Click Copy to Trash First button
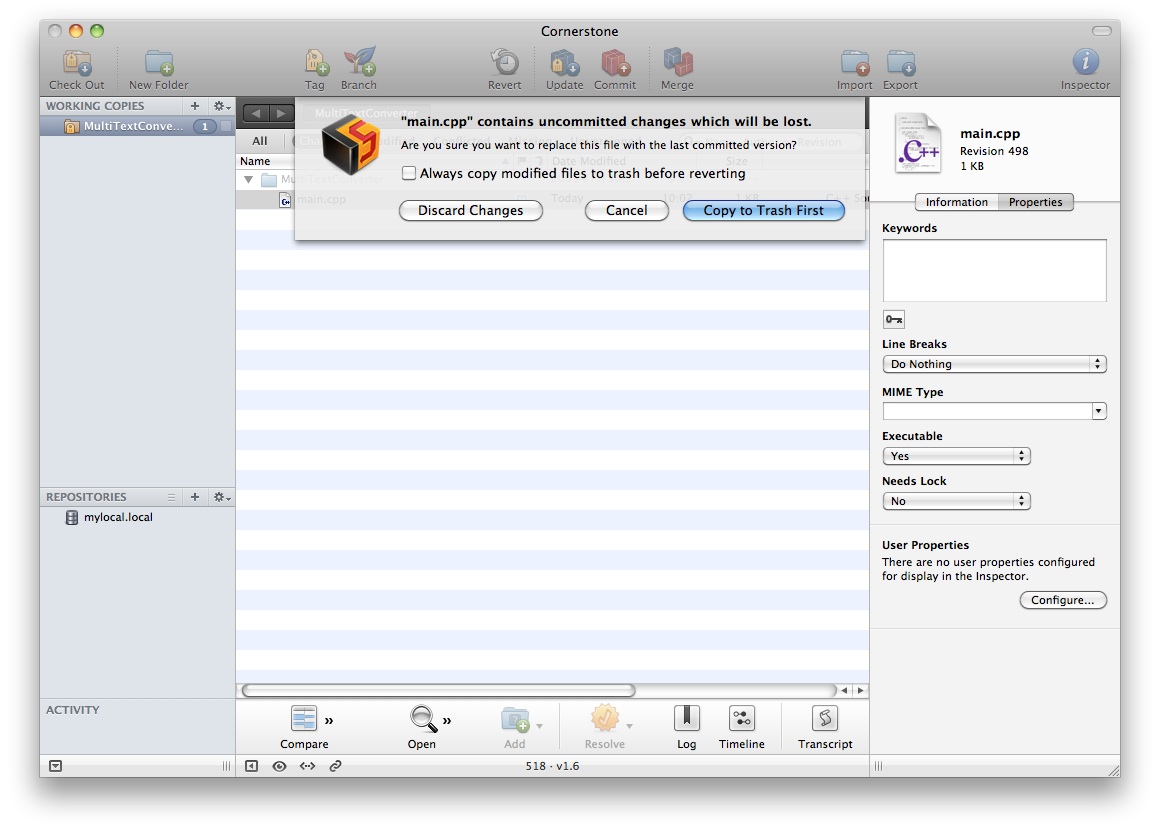 [763, 210]
